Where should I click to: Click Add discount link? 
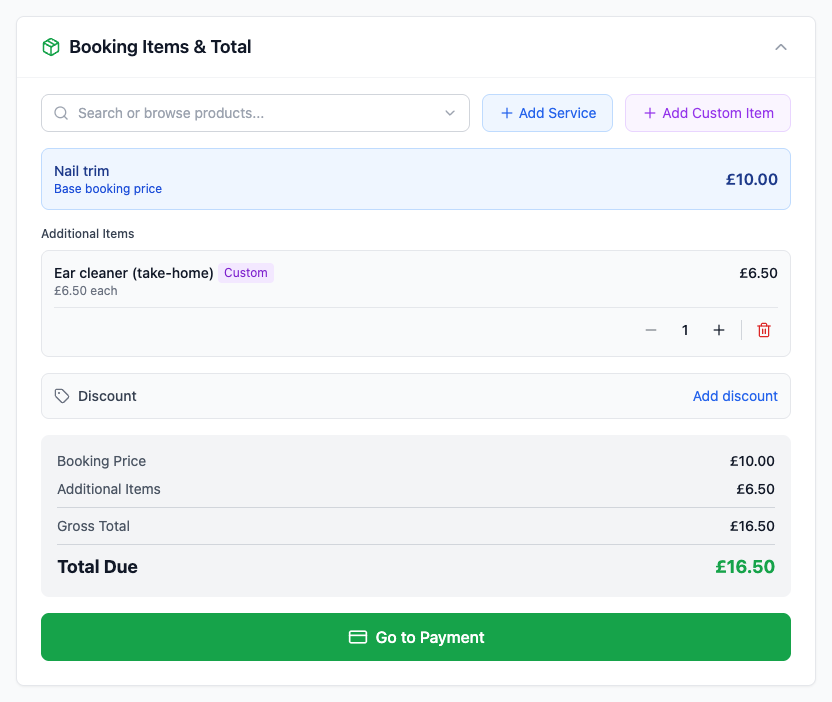735,396
